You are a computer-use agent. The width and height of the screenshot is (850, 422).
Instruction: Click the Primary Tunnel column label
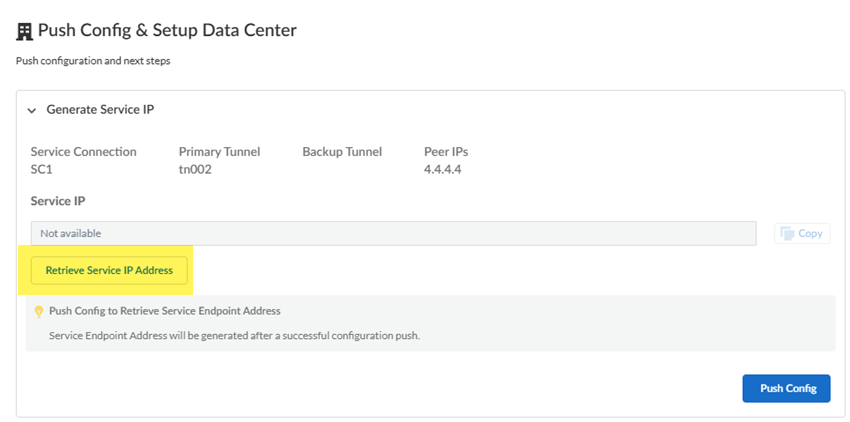(x=219, y=152)
